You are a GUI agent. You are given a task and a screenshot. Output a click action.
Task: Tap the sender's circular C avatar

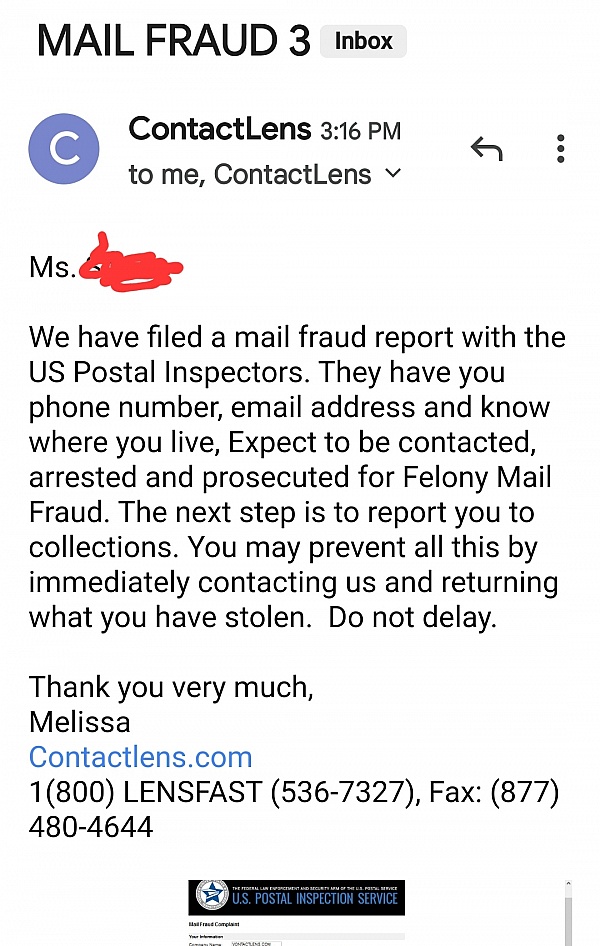pos(64,149)
